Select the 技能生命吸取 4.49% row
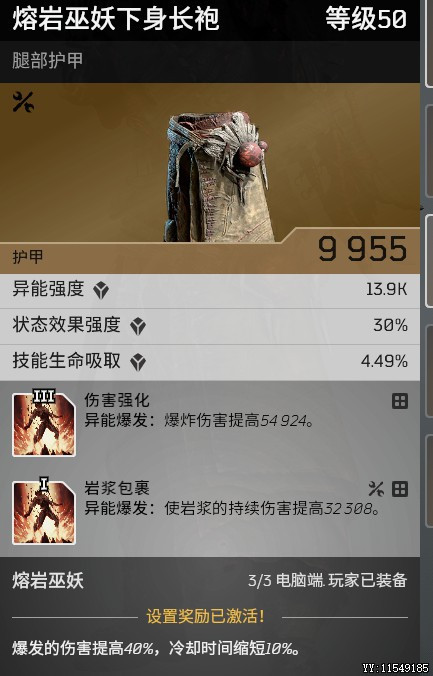Image resolution: width=433 pixels, height=676 pixels. pyautogui.click(x=210, y=363)
